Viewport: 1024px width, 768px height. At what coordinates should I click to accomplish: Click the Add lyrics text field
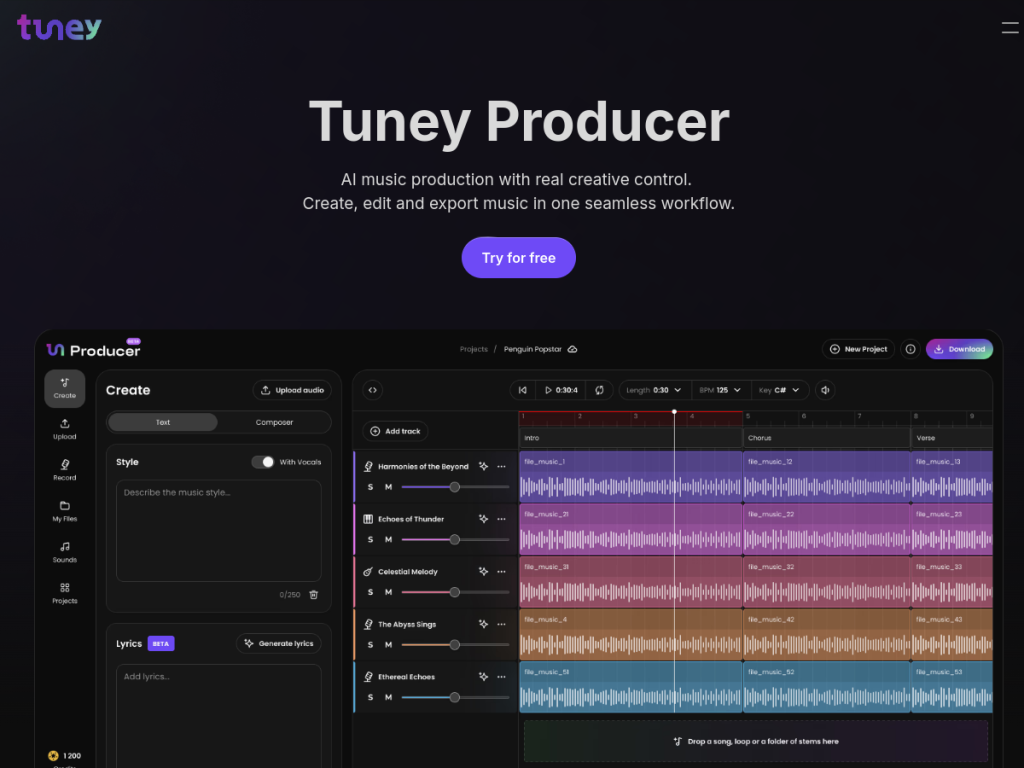(219, 716)
